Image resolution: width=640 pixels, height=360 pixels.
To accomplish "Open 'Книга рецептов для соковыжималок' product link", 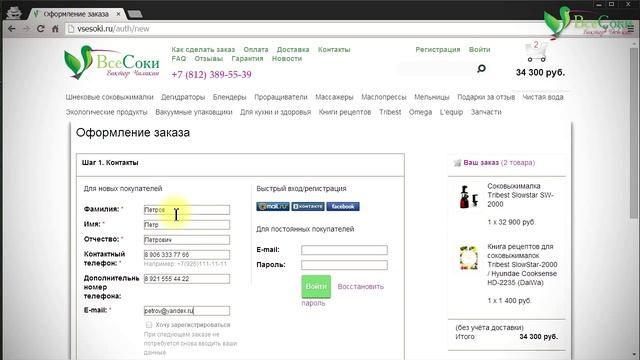I will point(522,264).
